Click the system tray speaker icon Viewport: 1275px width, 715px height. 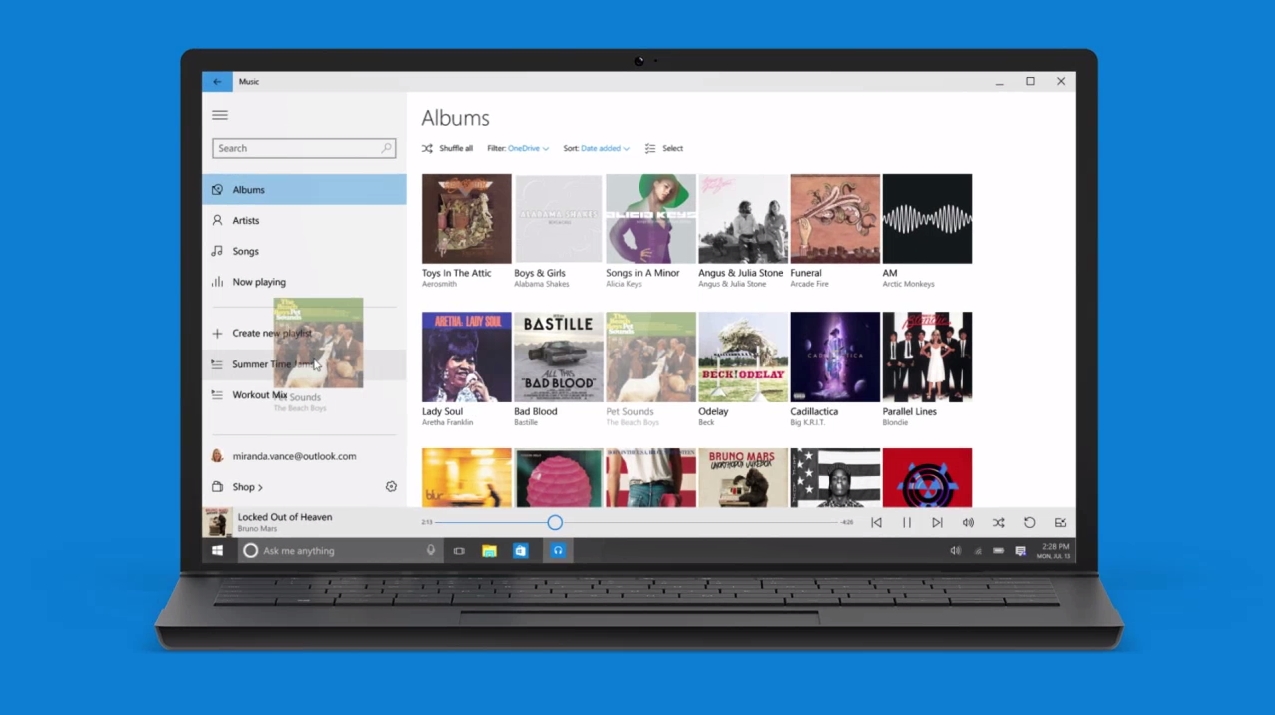pyautogui.click(x=955, y=551)
